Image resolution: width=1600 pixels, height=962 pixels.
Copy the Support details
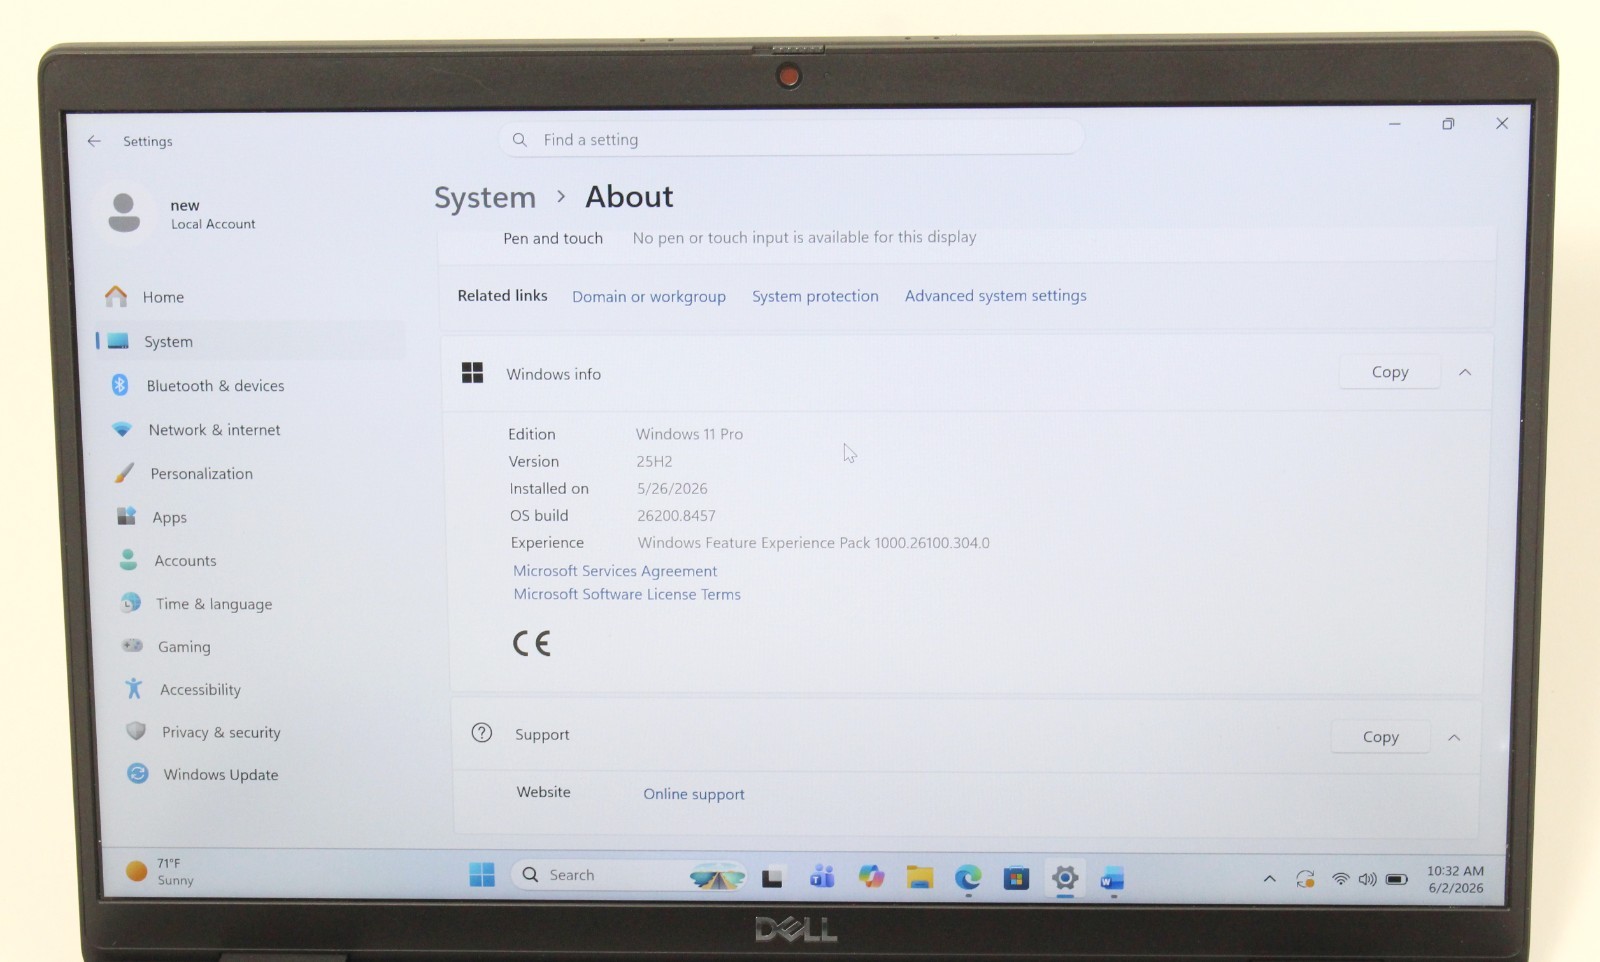(1380, 737)
